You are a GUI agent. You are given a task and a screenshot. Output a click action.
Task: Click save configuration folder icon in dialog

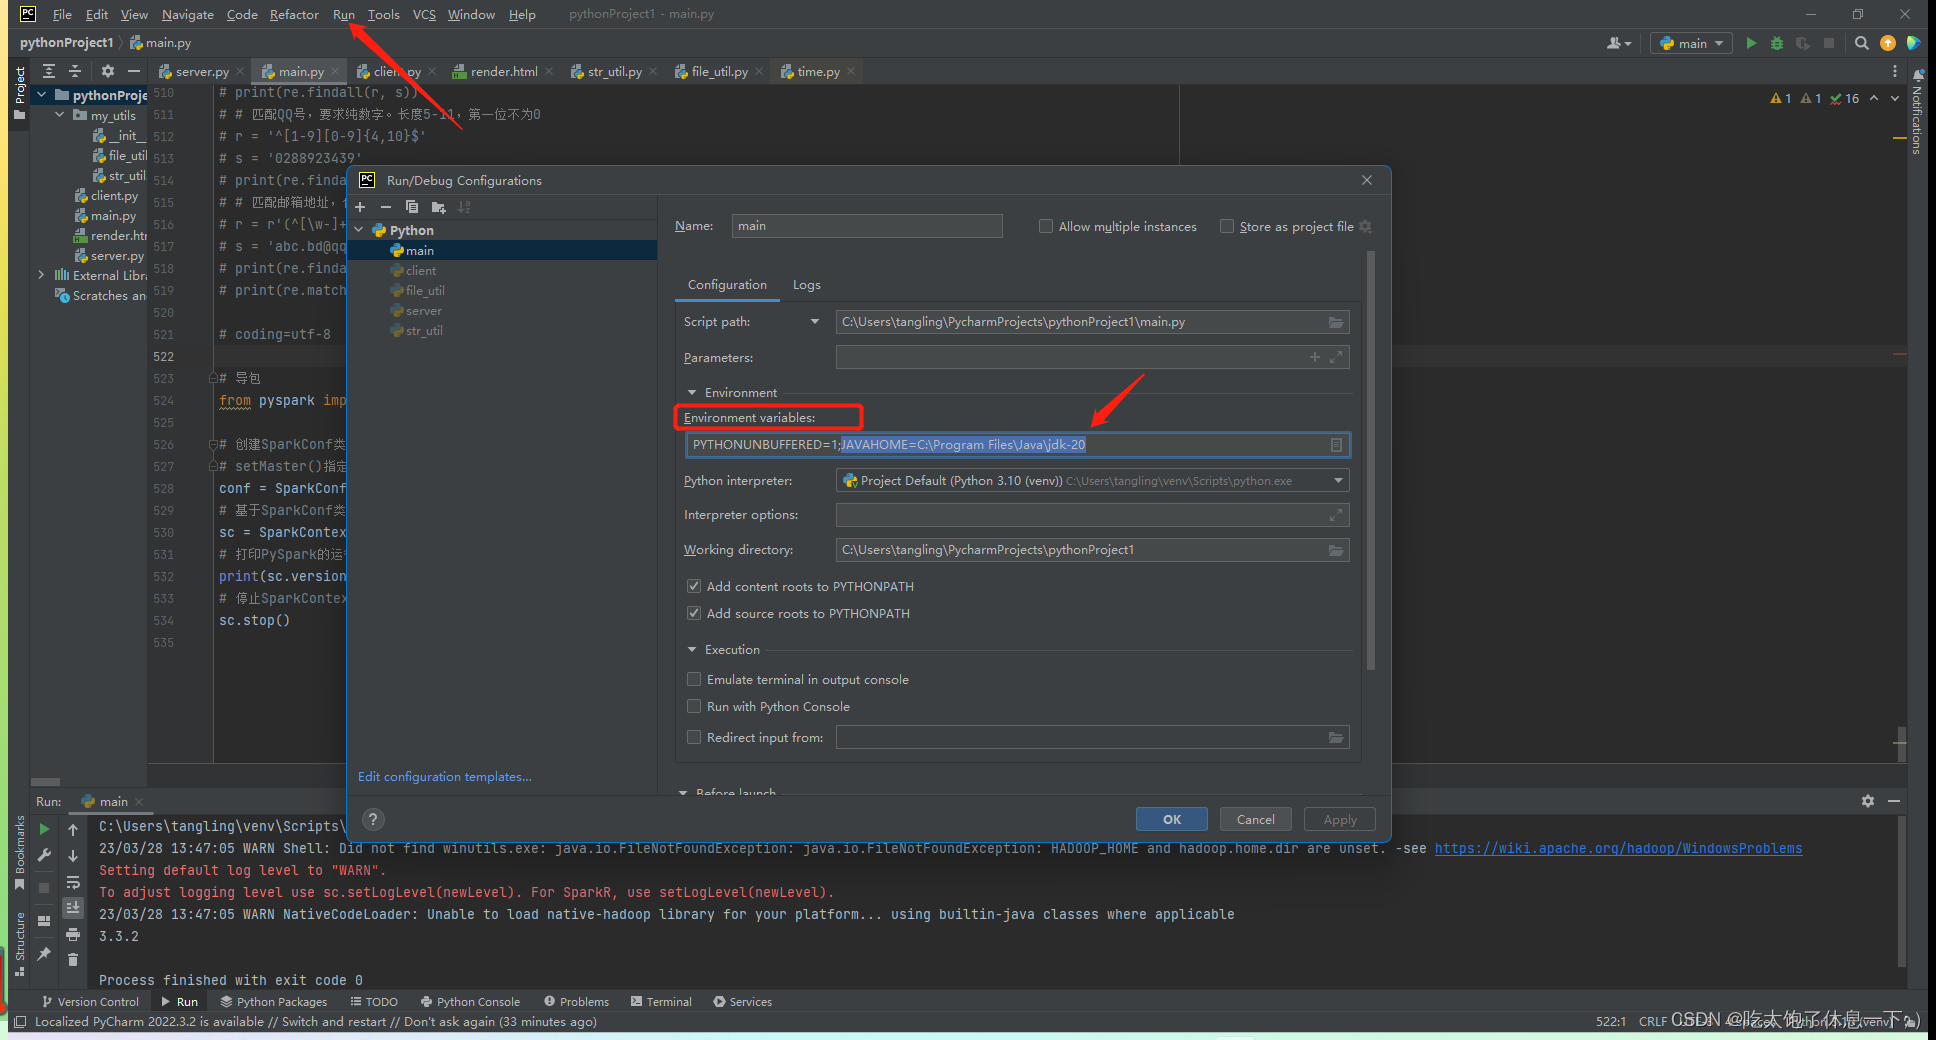pos(438,207)
